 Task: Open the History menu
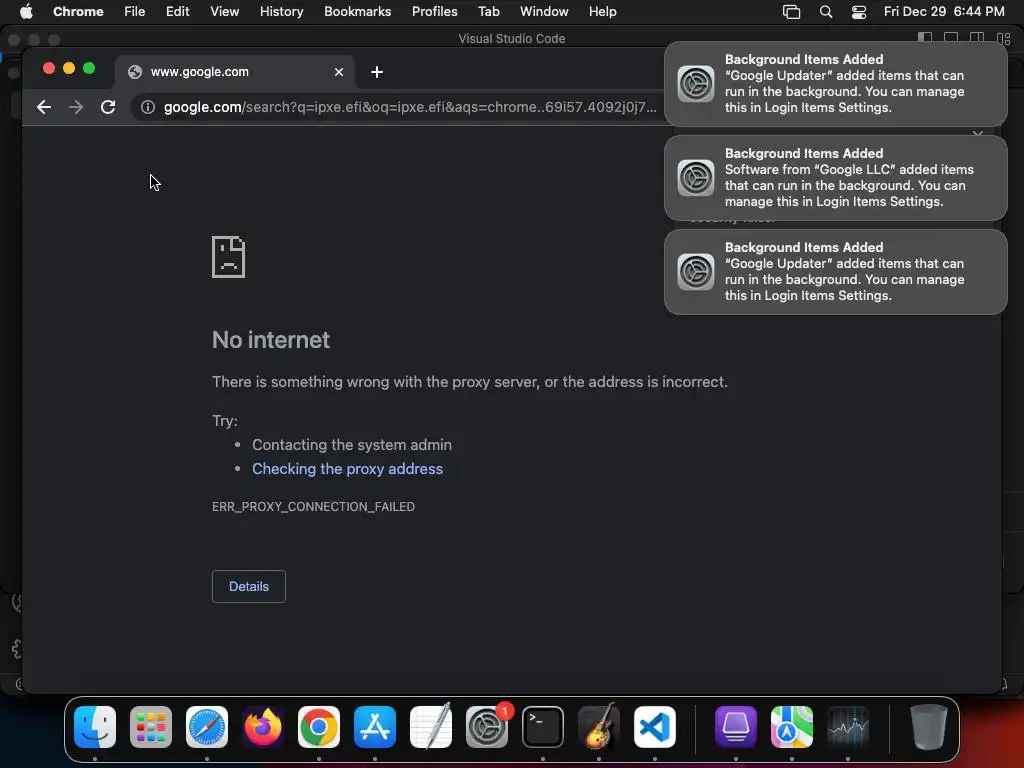pos(281,12)
